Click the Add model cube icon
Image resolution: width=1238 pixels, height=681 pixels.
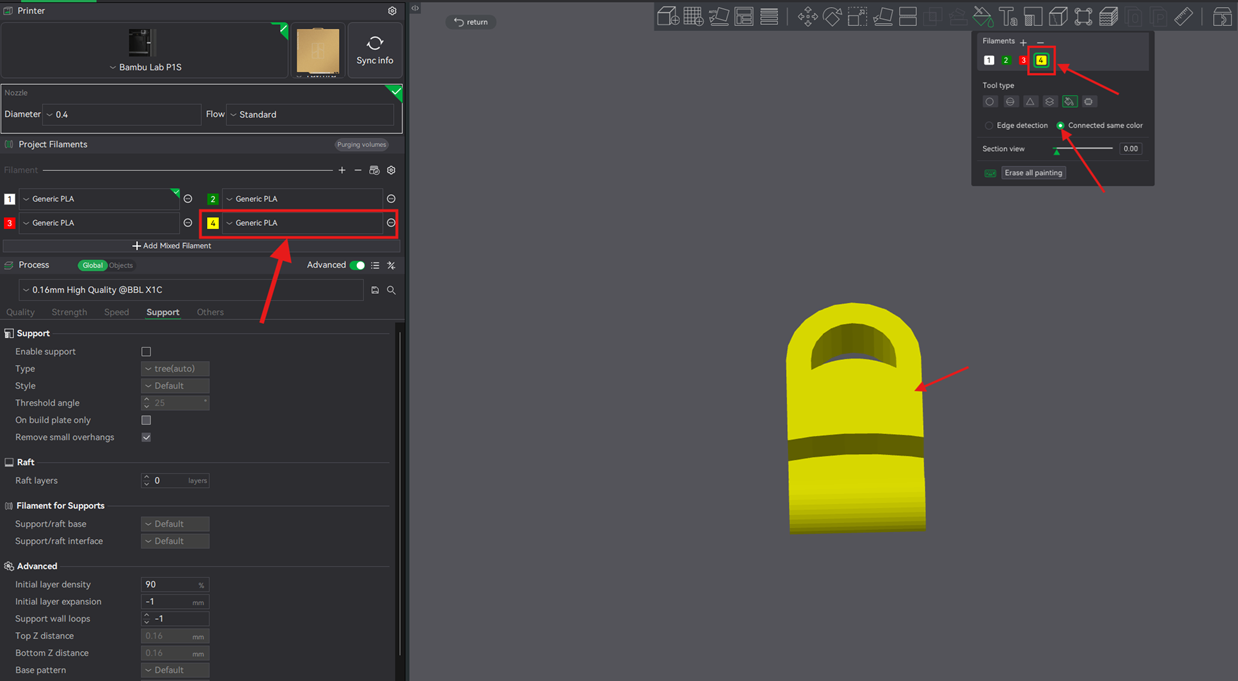coord(667,16)
